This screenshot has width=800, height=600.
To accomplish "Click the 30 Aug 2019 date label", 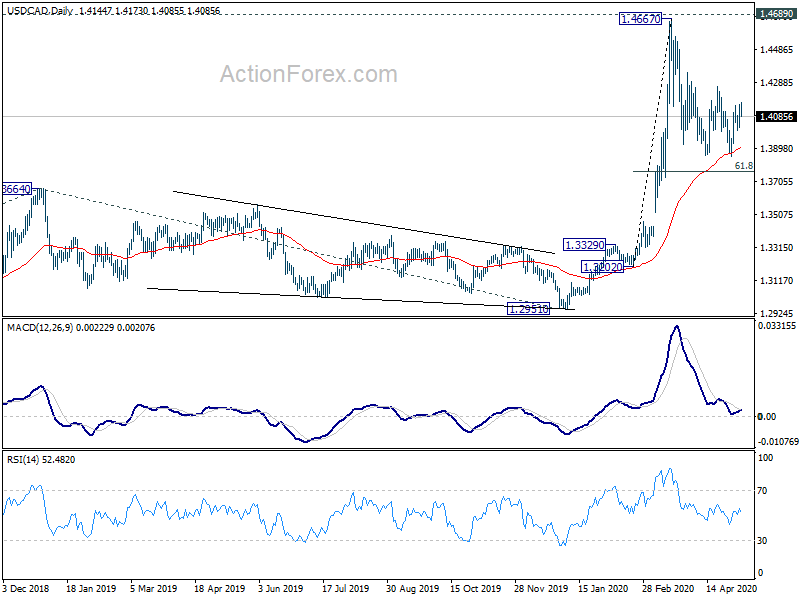I will [412, 588].
